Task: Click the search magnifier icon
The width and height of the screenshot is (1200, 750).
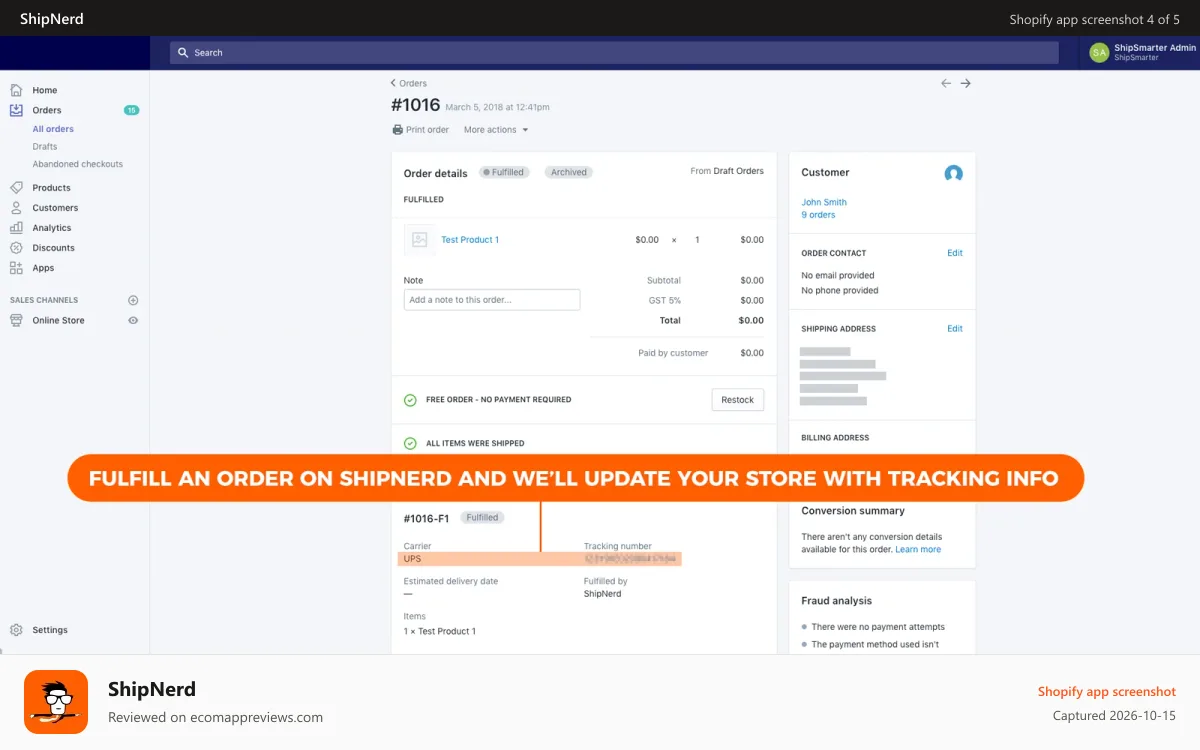Action: click(183, 52)
